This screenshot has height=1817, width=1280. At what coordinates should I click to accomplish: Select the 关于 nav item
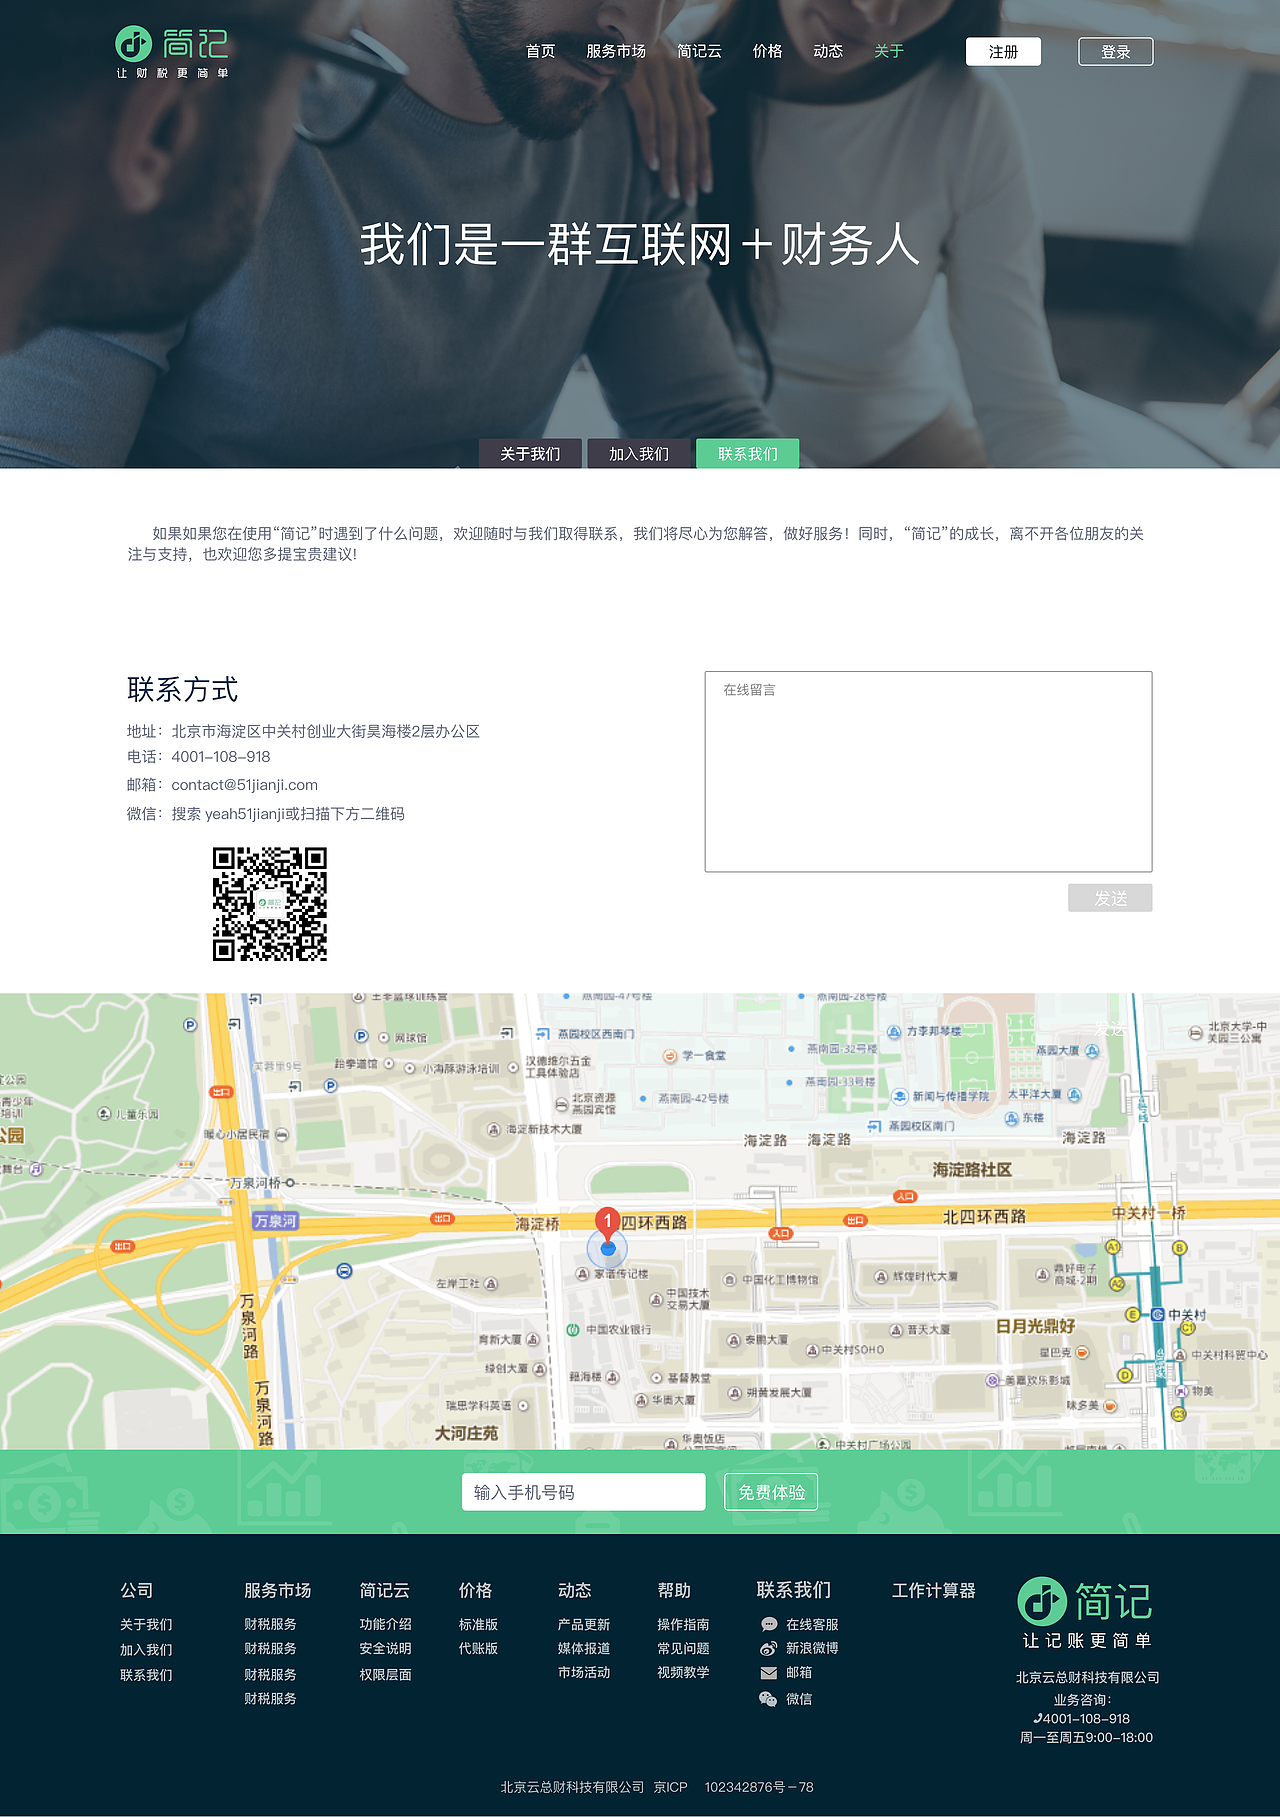tap(889, 51)
